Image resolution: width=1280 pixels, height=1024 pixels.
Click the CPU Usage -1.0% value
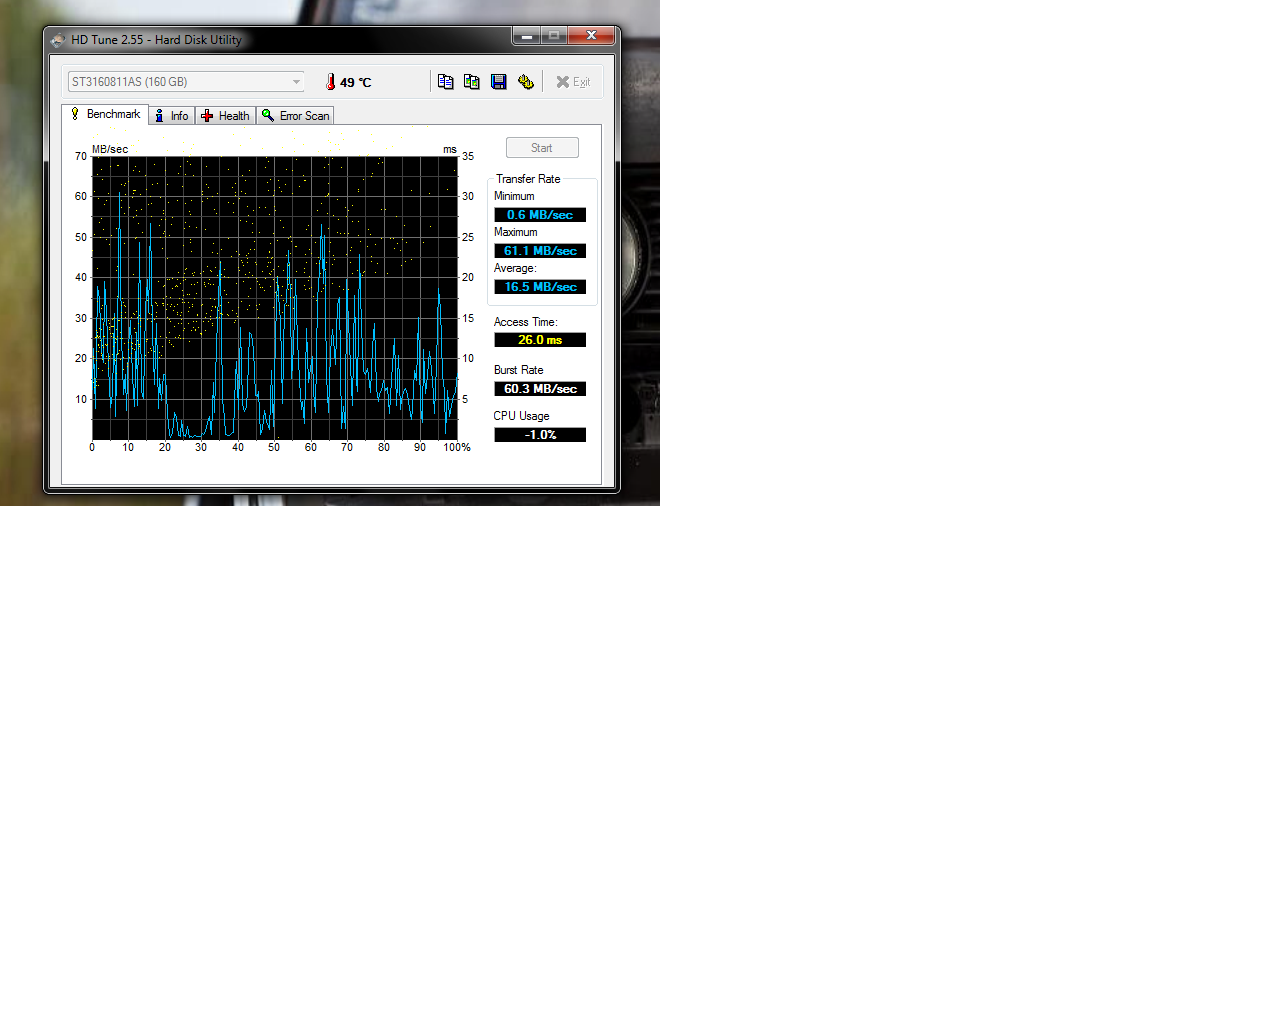pyautogui.click(x=540, y=435)
